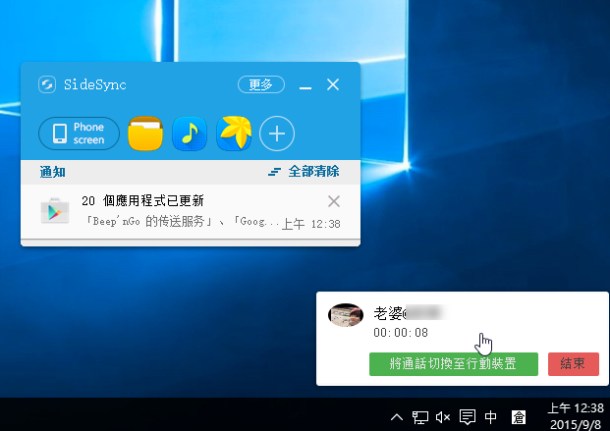Click the caller's avatar photo
610x431 pixels.
click(x=345, y=315)
